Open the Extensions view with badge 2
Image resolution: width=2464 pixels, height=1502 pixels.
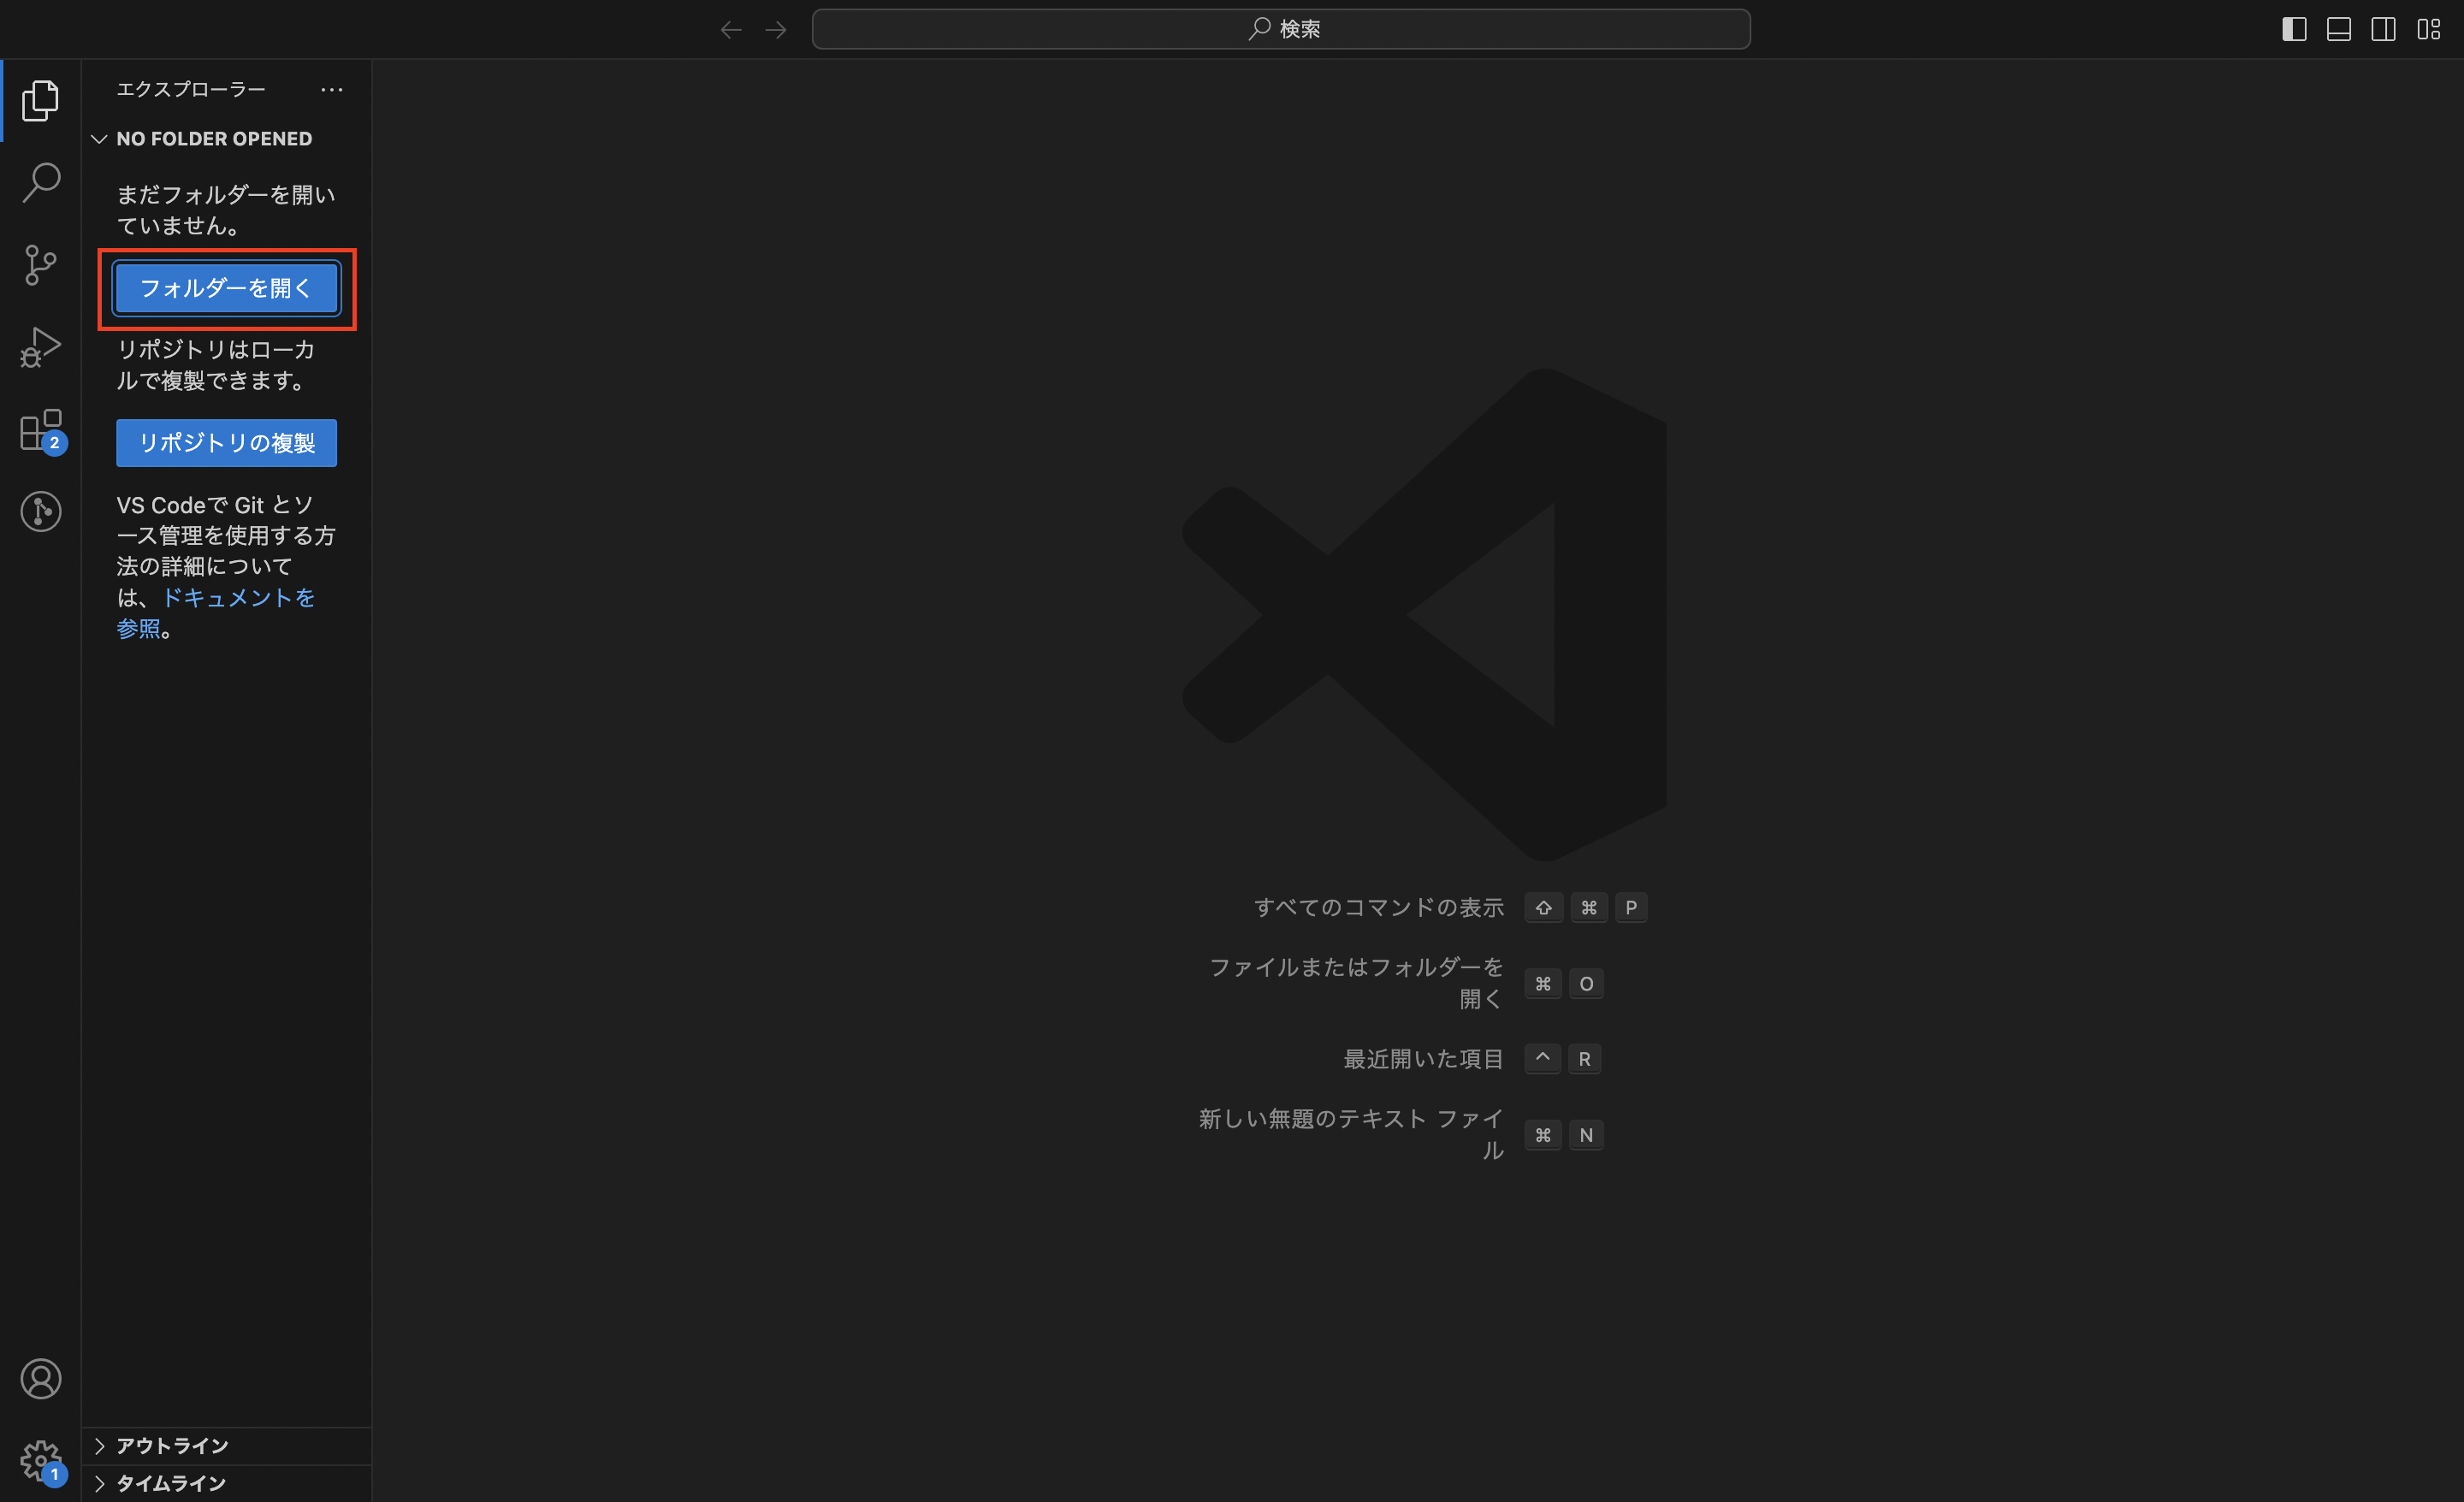(40, 430)
